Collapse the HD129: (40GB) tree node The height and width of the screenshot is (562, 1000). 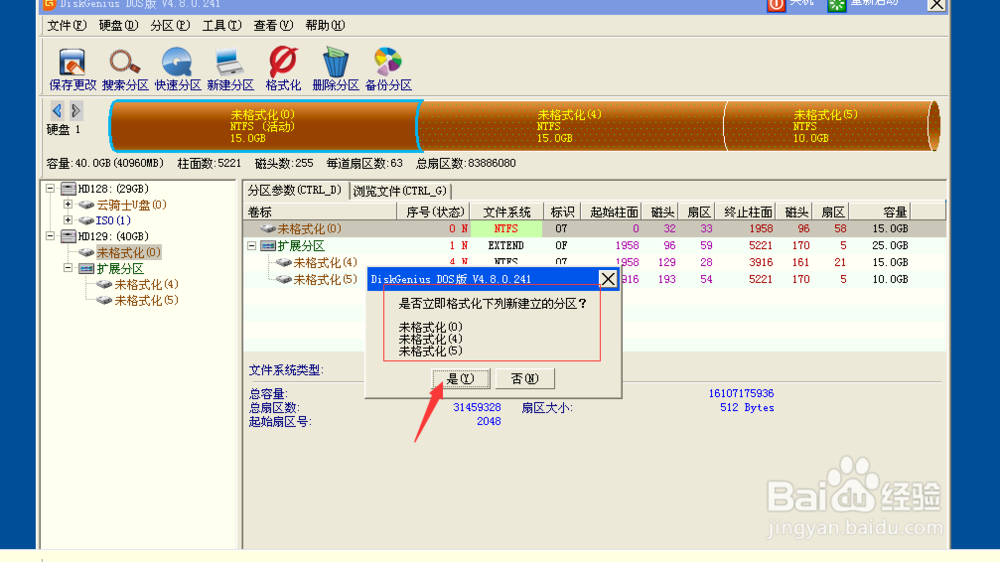[50, 236]
